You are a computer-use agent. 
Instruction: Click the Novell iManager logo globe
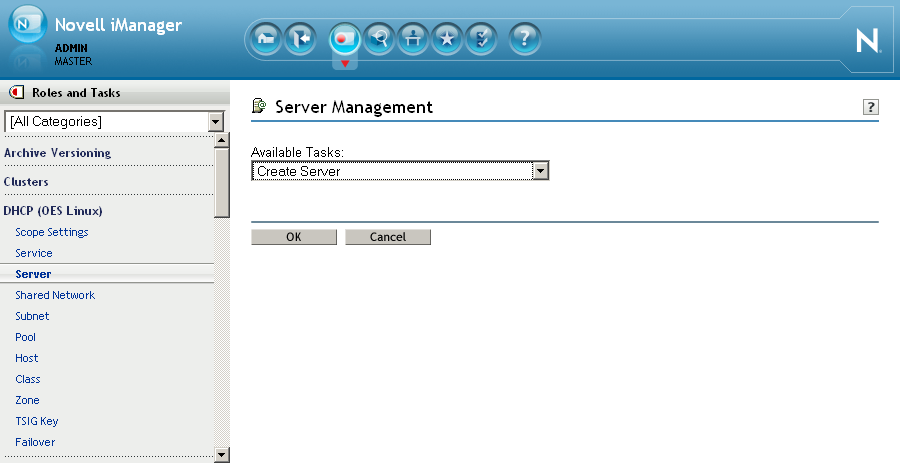coord(28,24)
